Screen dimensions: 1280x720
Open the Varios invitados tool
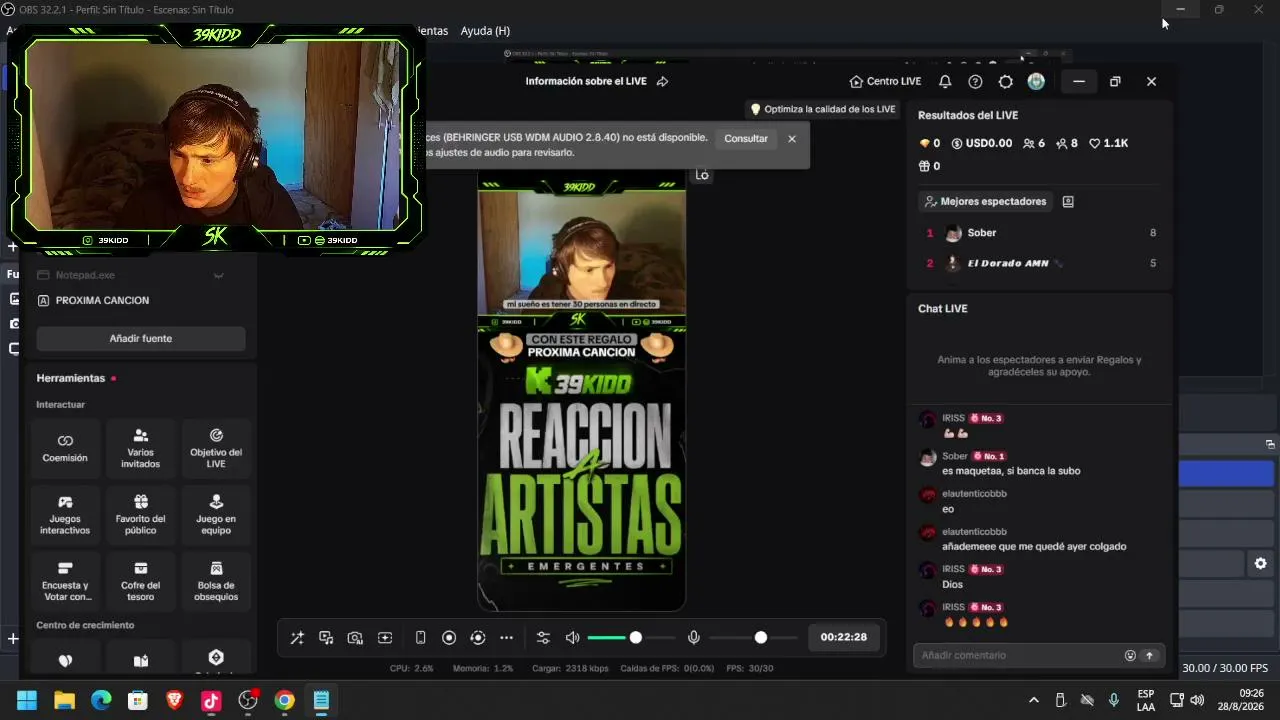(140, 448)
